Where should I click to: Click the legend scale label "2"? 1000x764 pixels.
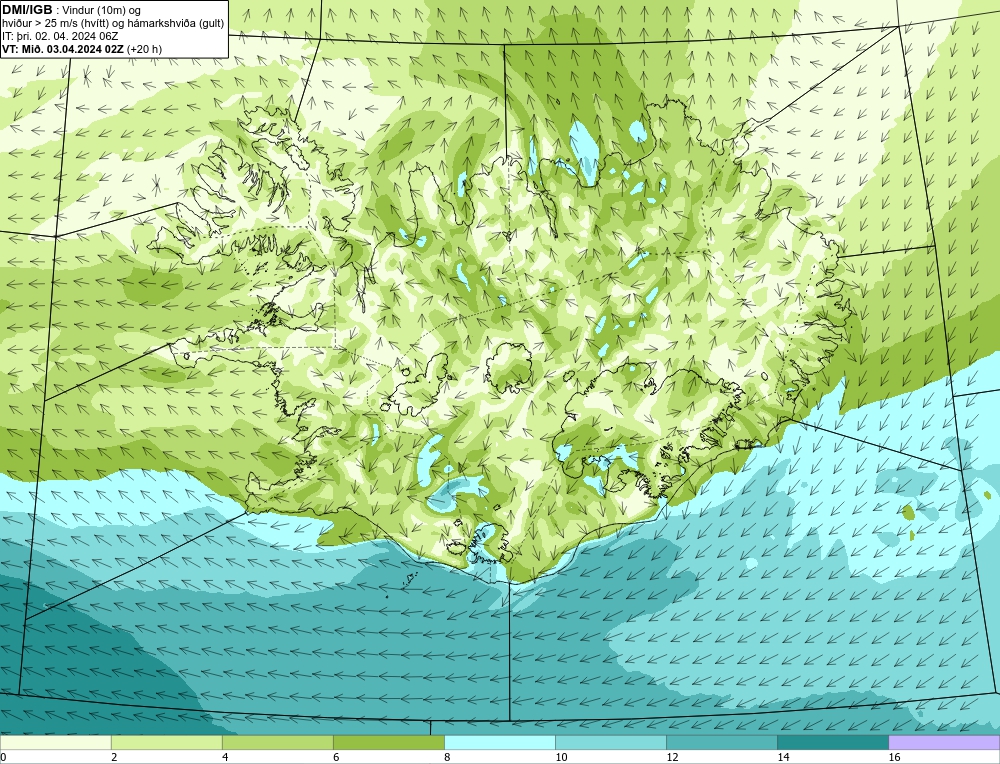(x=114, y=757)
